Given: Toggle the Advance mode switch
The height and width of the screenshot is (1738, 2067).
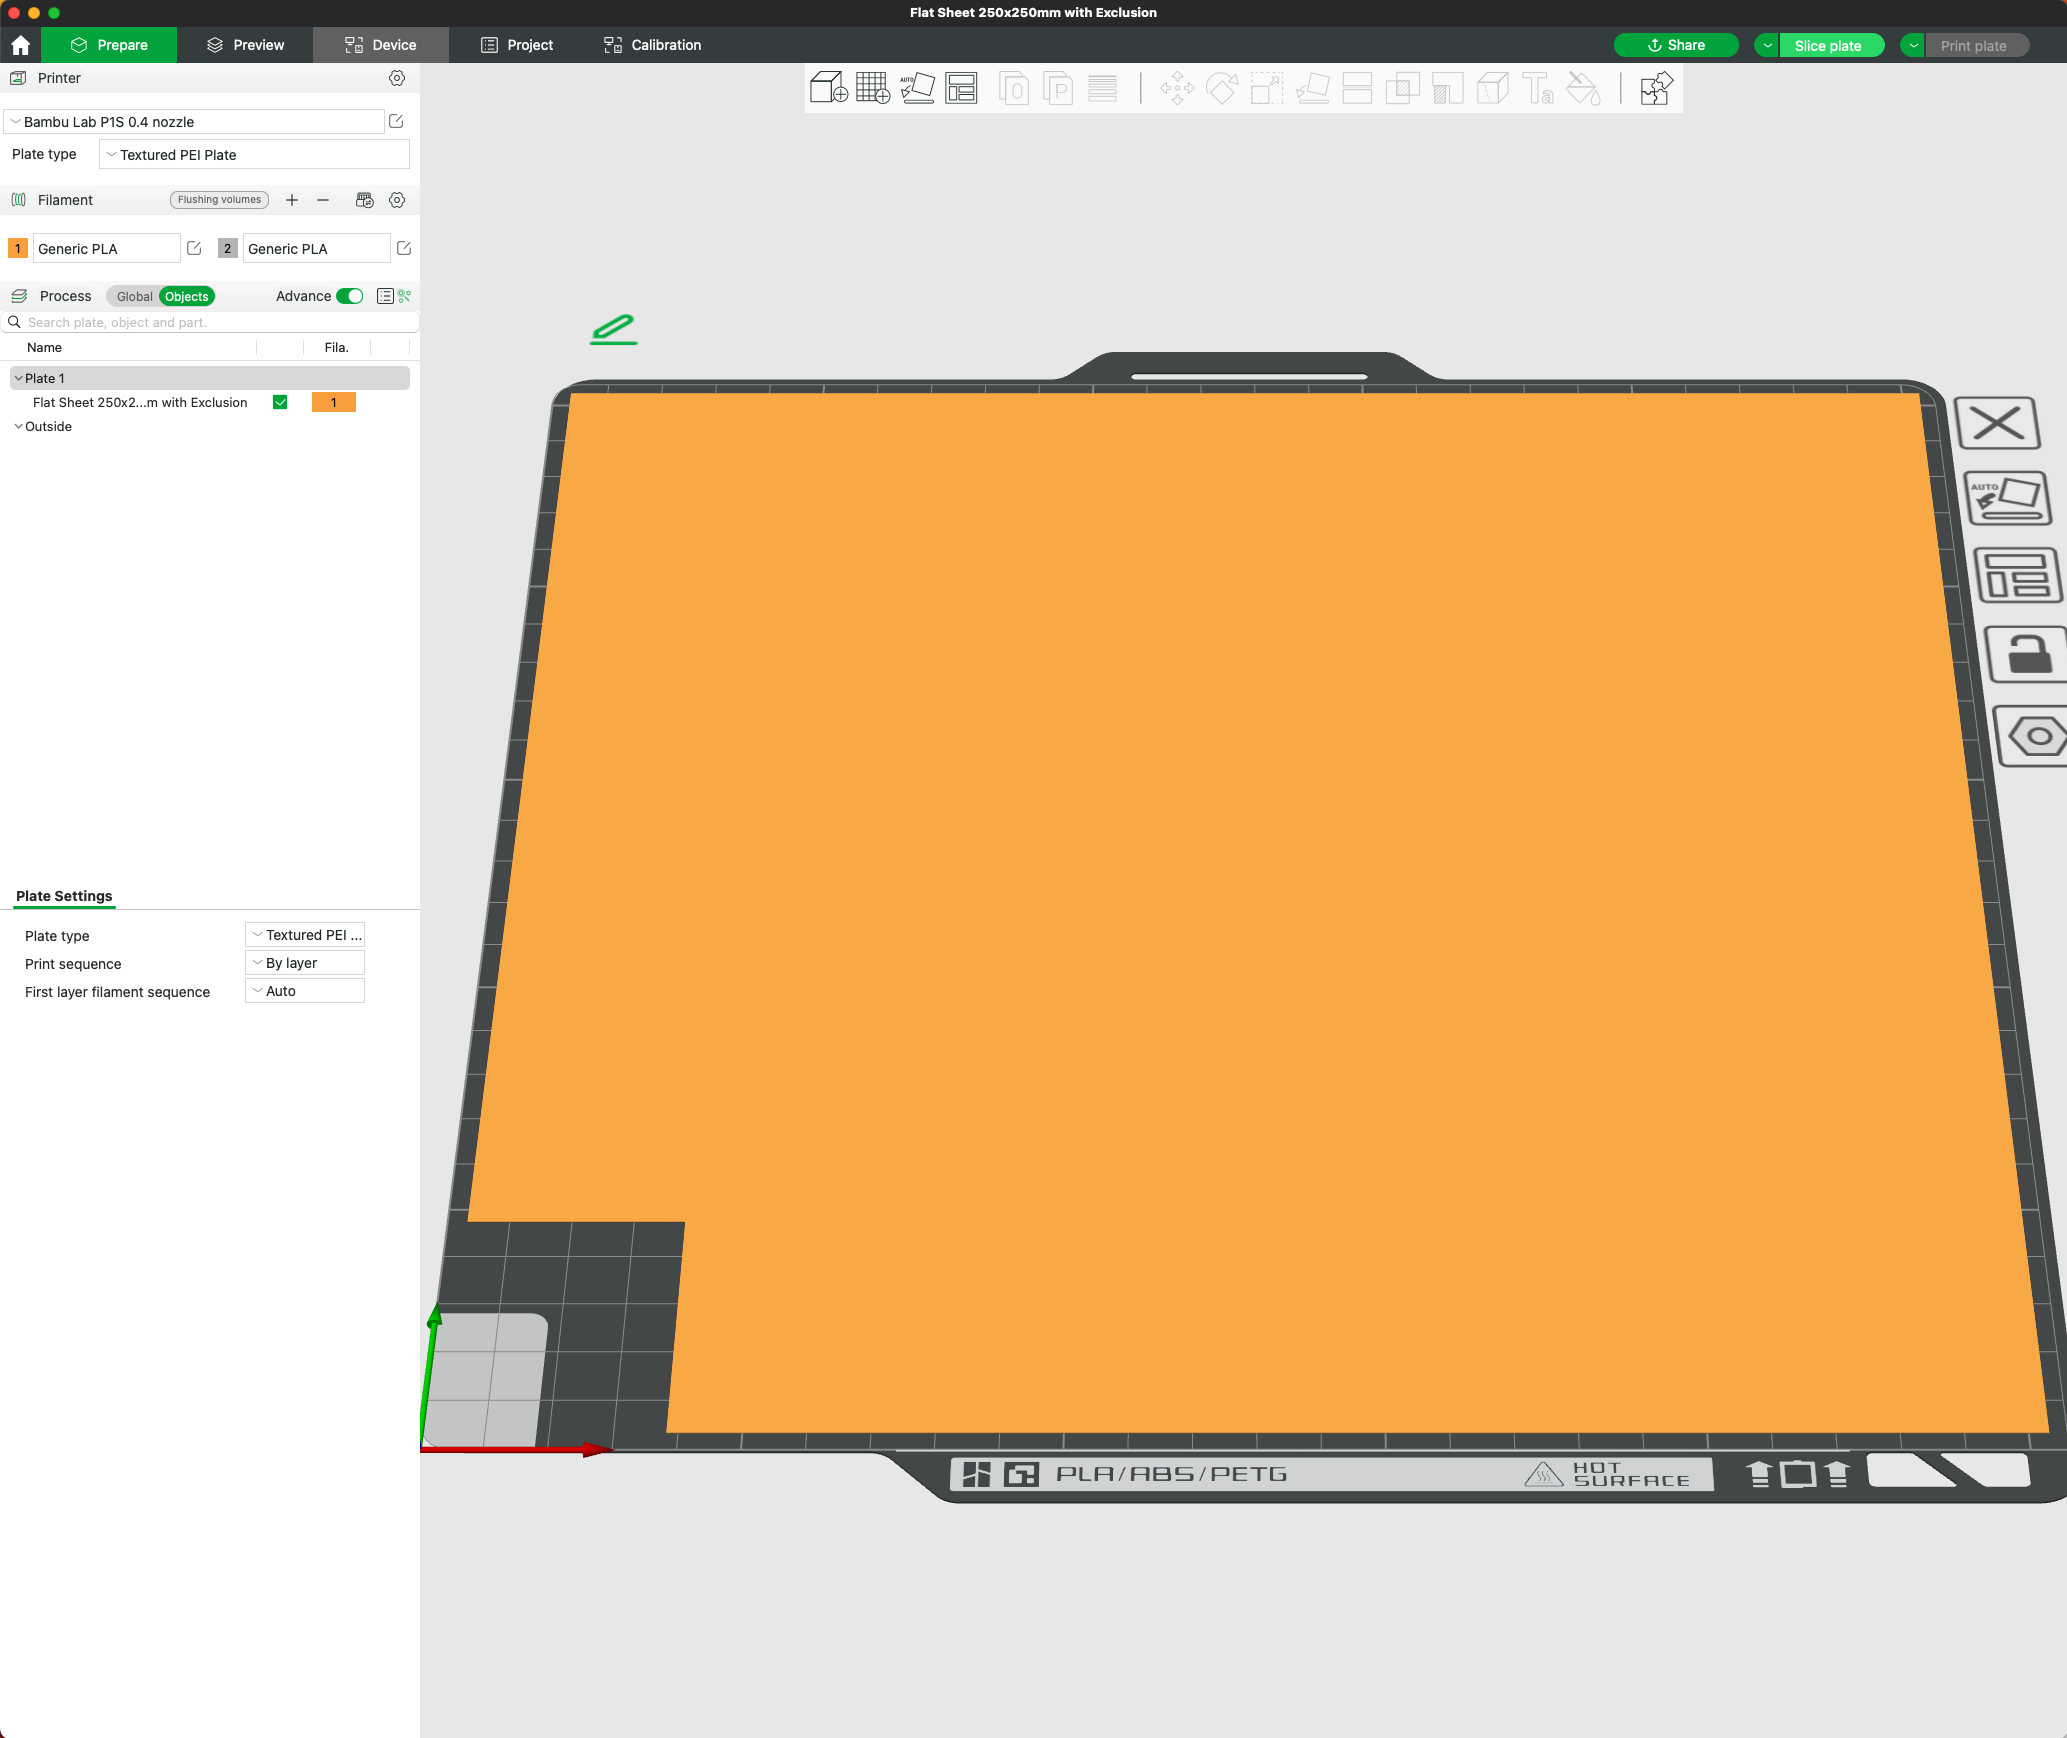Looking at the screenshot, I should point(350,296).
